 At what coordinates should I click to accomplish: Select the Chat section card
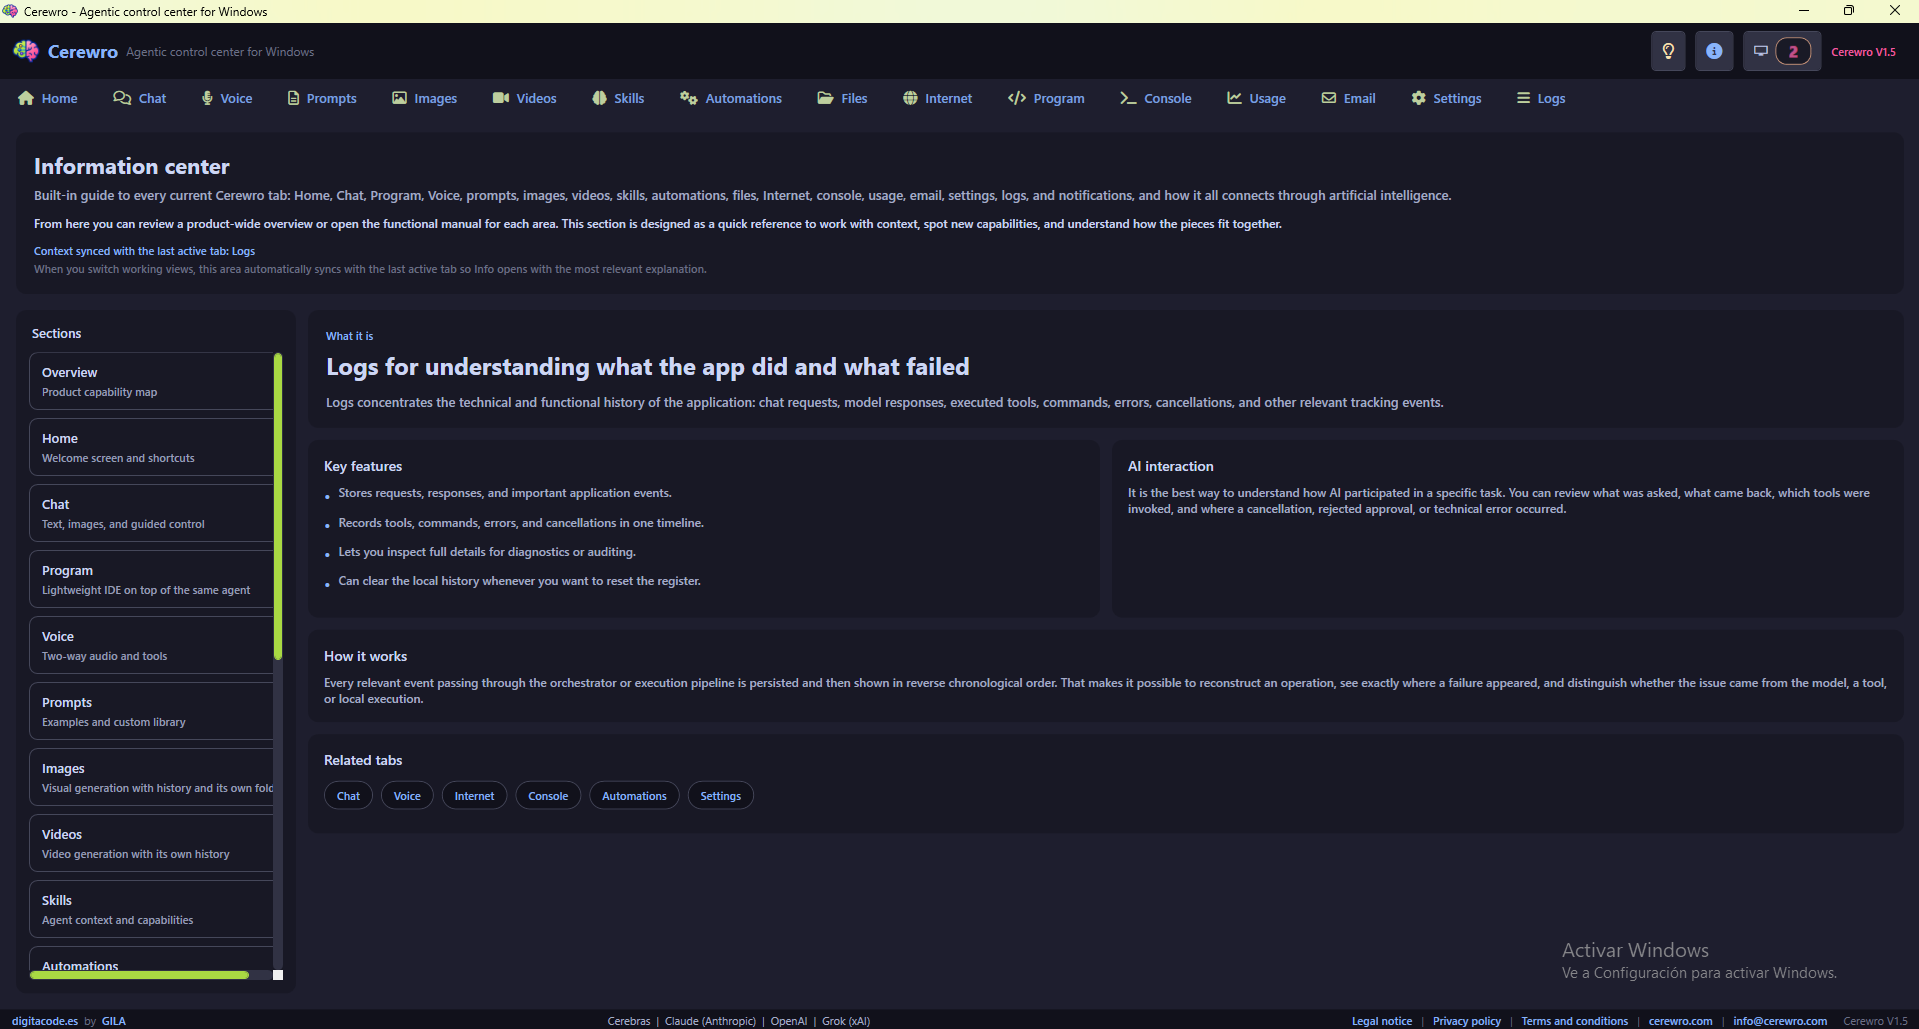coord(151,513)
